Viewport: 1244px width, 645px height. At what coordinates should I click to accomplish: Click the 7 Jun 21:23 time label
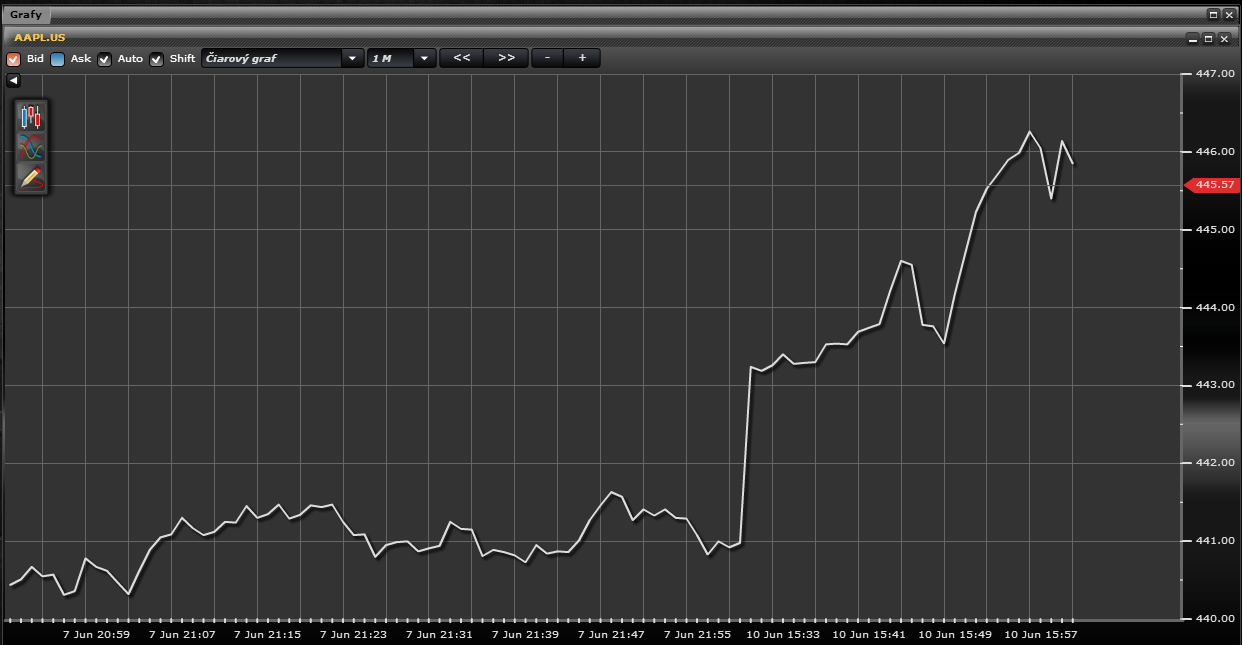[x=354, y=634]
